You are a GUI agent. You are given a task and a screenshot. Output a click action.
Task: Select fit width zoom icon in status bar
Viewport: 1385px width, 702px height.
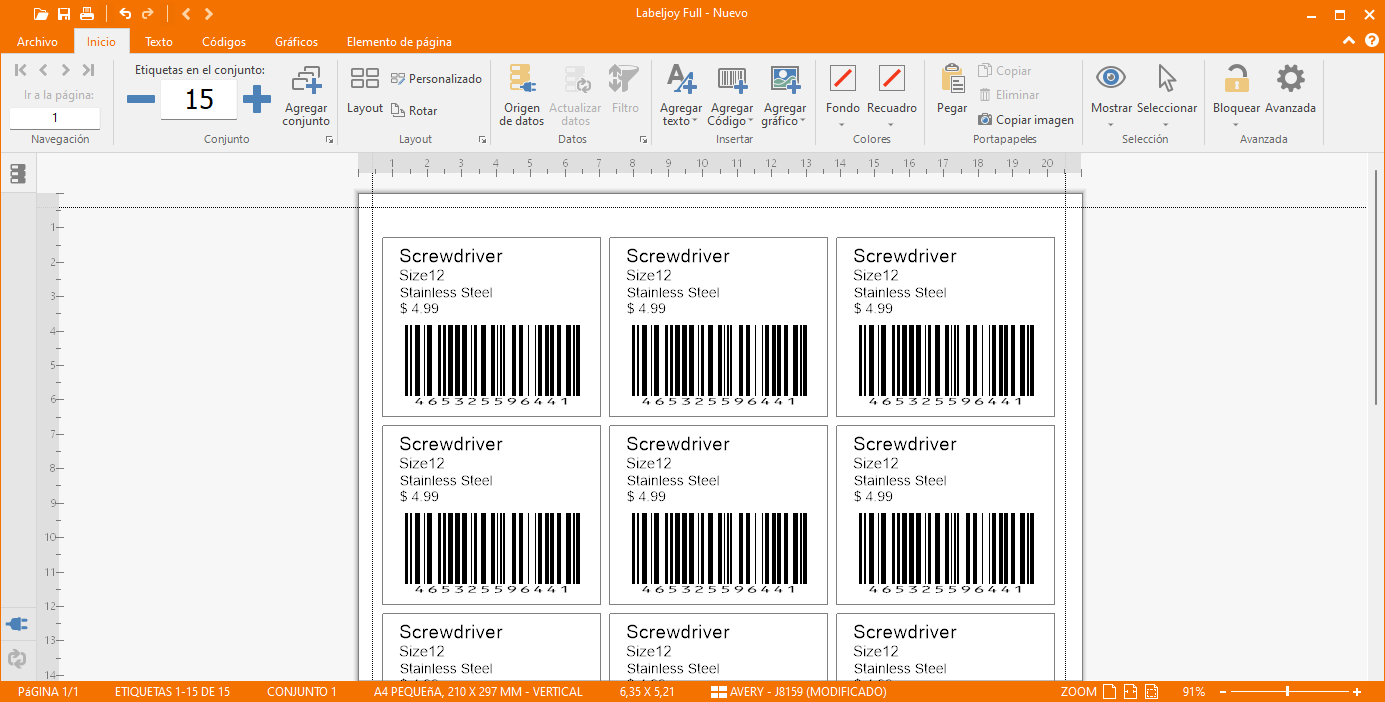[x=1130, y=692]
